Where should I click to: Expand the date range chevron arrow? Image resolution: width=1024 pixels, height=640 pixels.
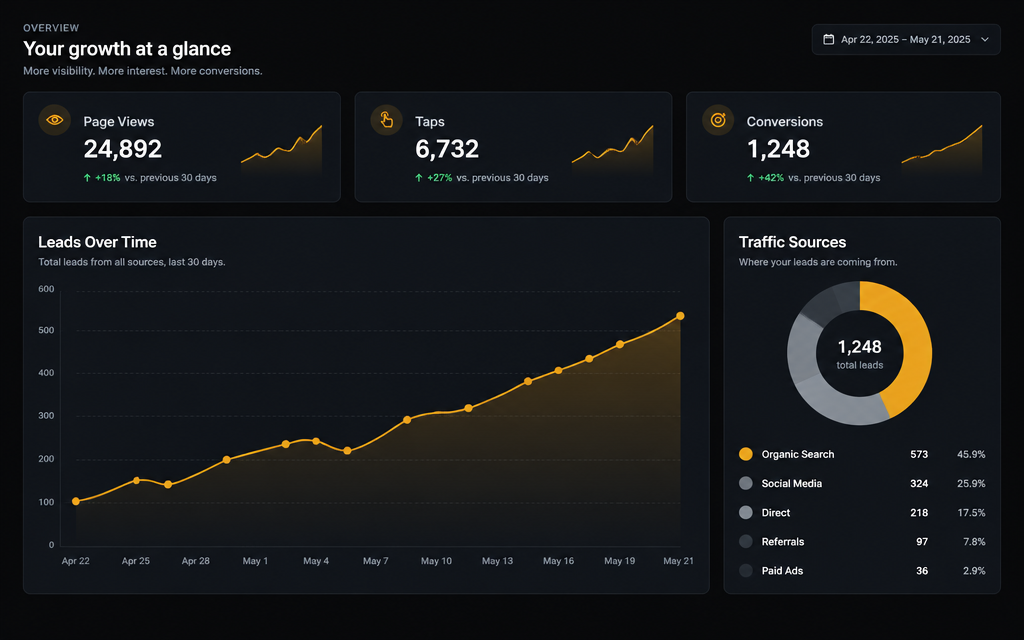pos(985,39)
